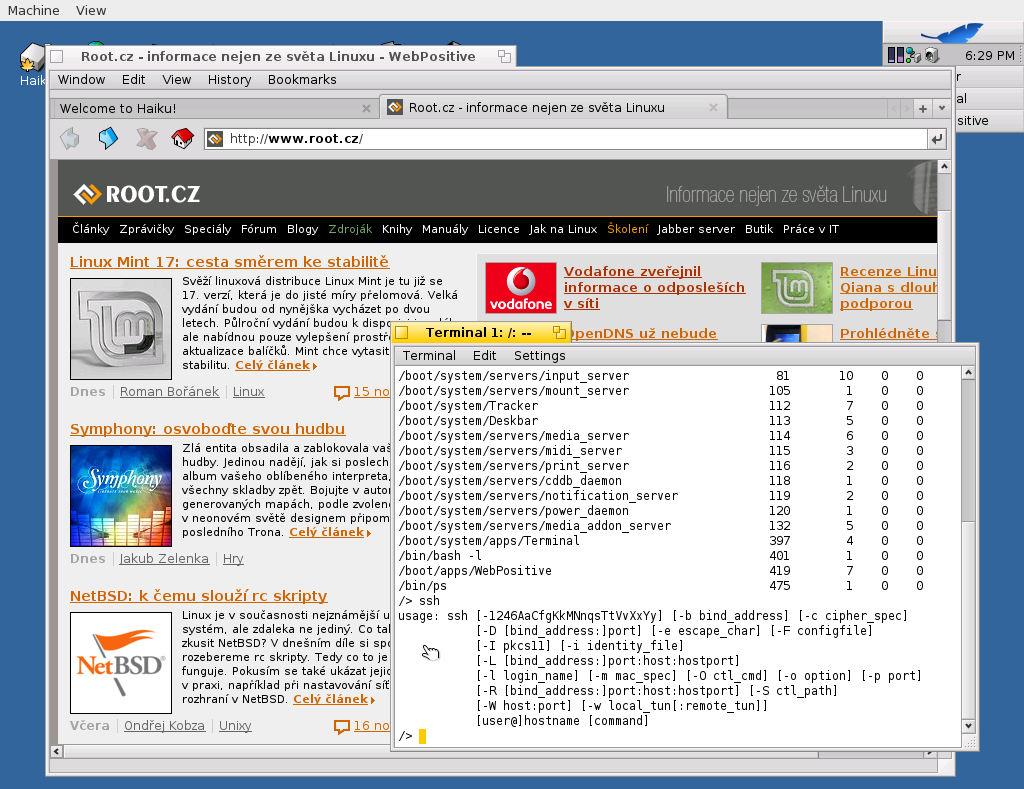Open the Settings menu in Terminal
The image size is (1024, 789).
(x=539, y=355)
